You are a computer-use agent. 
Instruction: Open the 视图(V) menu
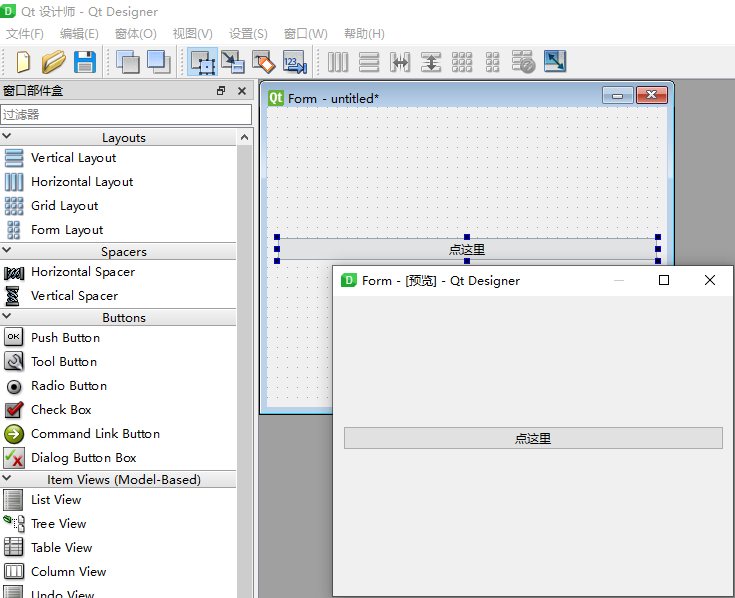point(193,34)
